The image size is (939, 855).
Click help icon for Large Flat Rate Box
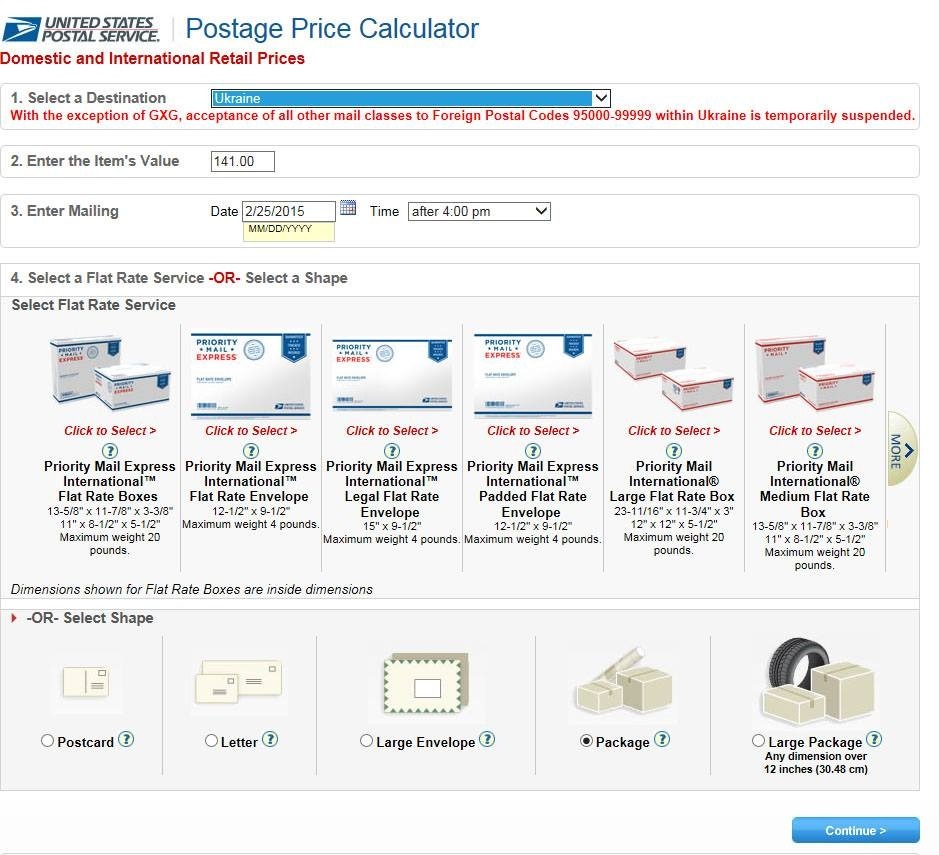pyautogui.click(x=674, y=451)
